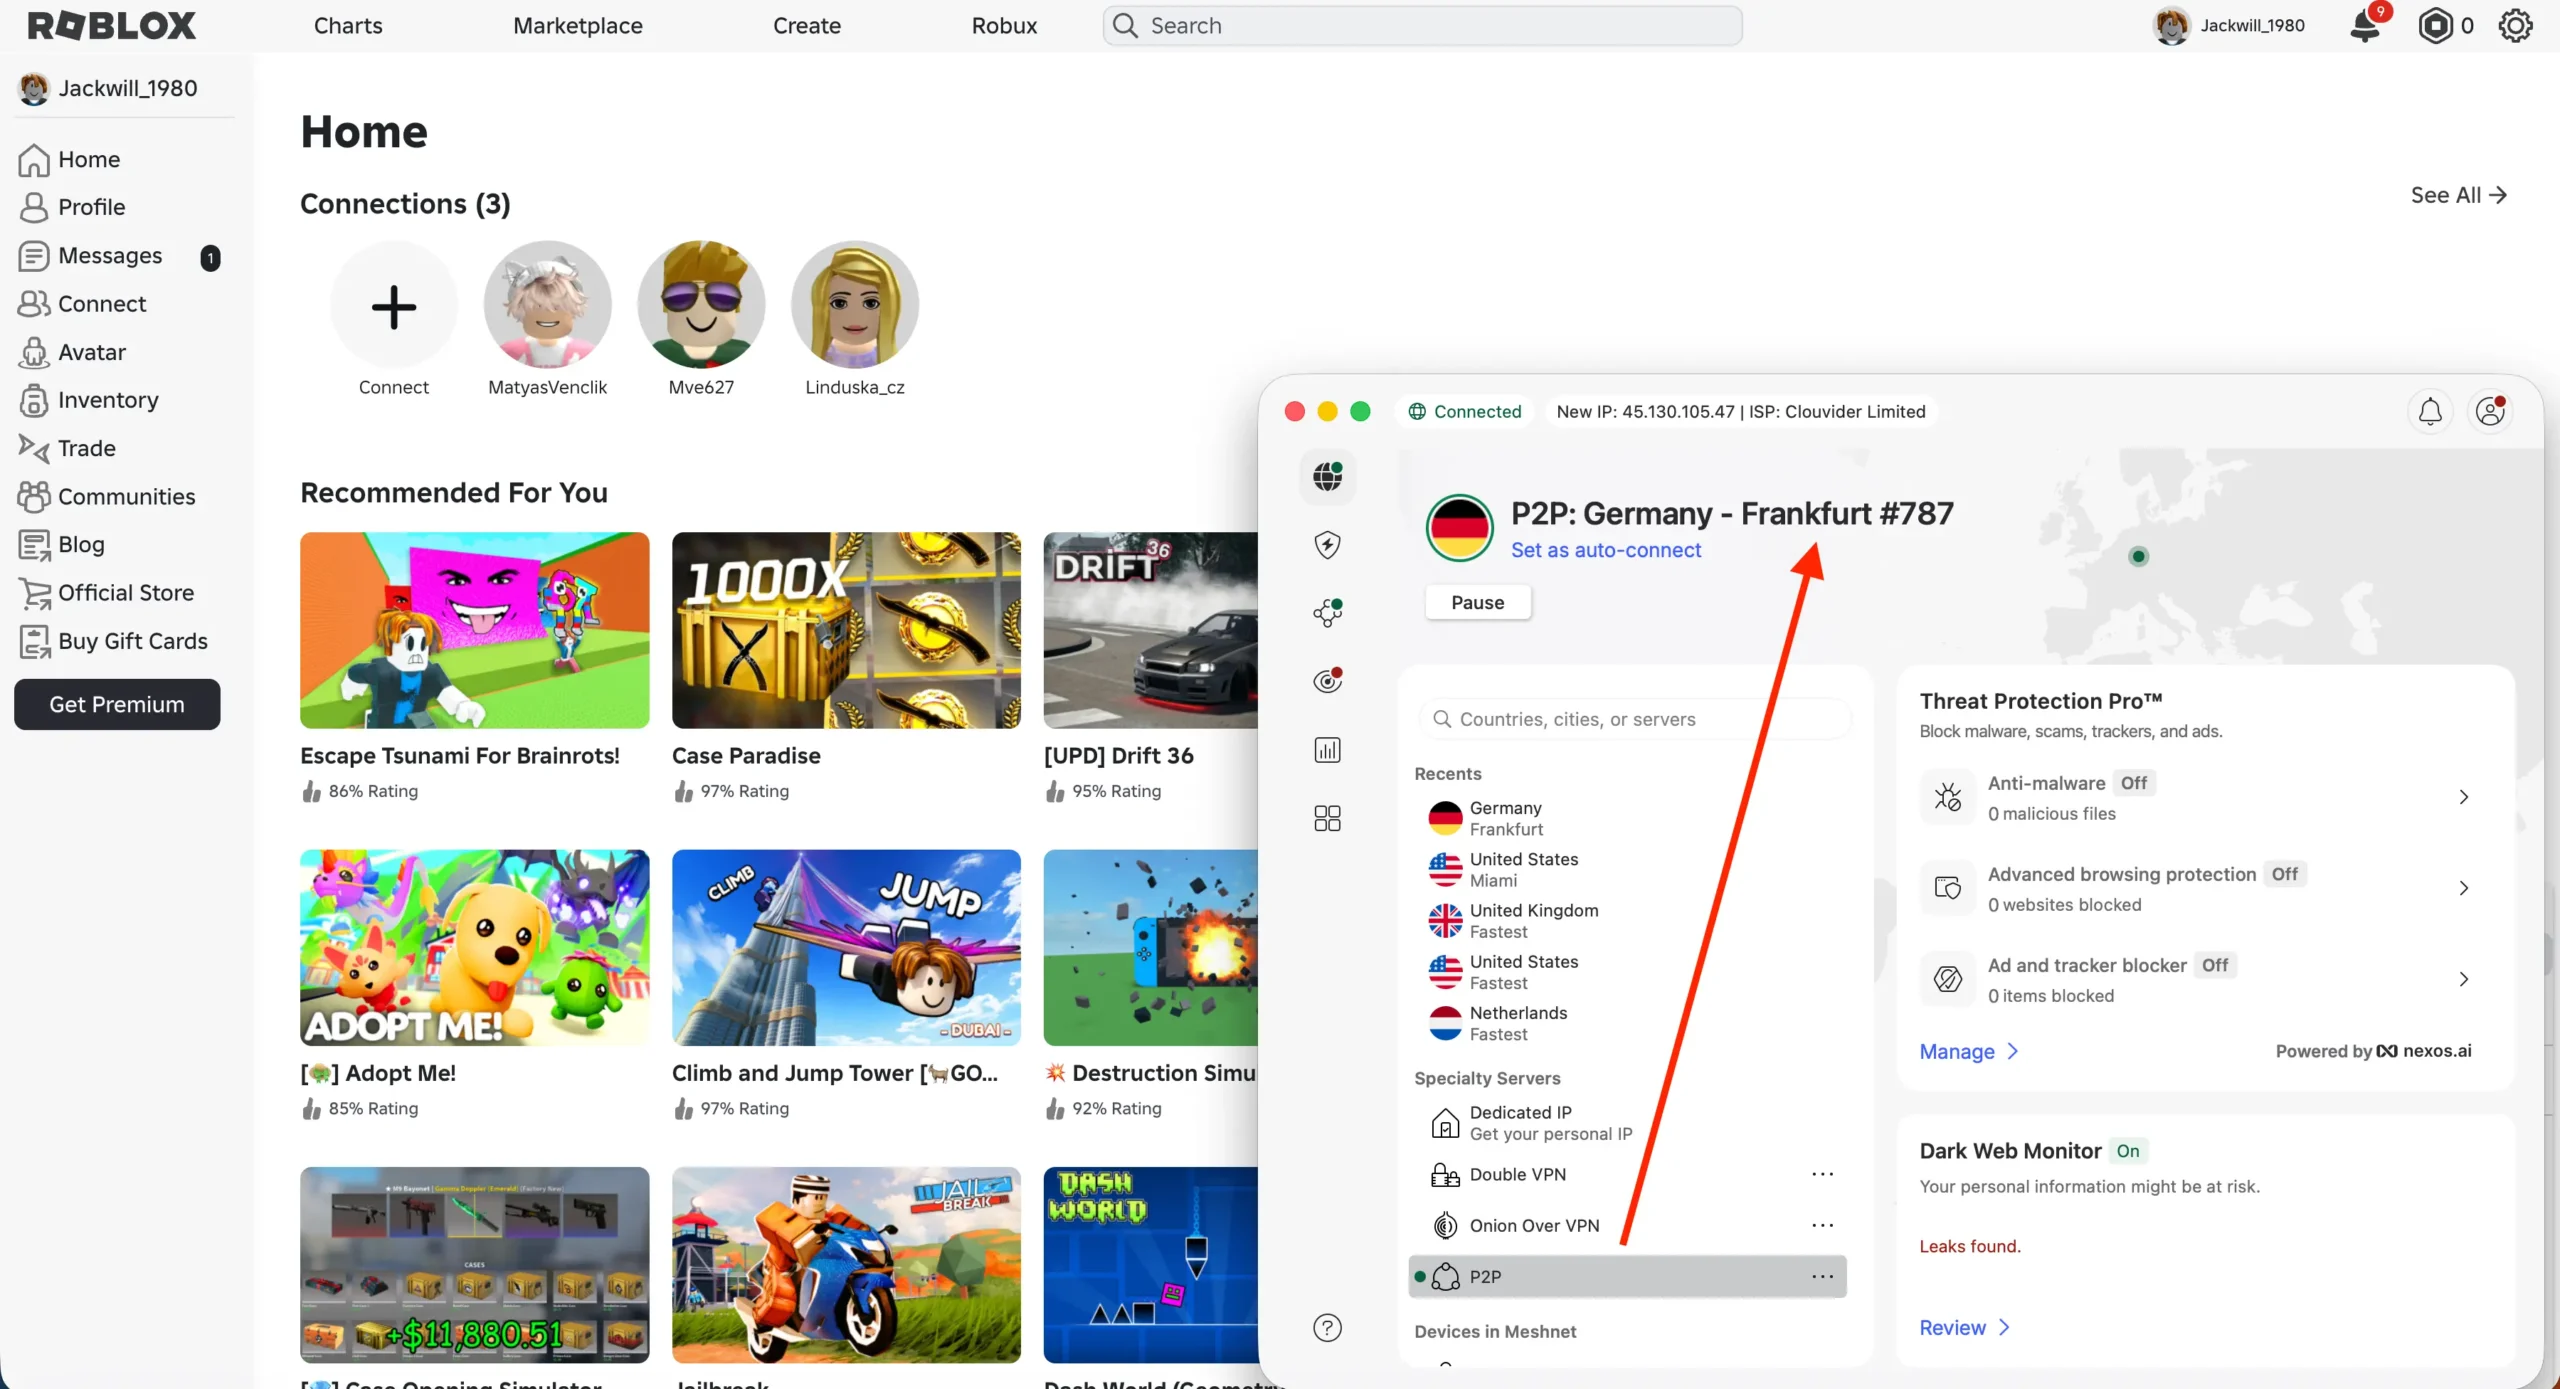Screen dimensions: 2560x1389
Task: Open NordVPN notifications bell icon
Action: pyautogui.click(x=2430, y=411)
